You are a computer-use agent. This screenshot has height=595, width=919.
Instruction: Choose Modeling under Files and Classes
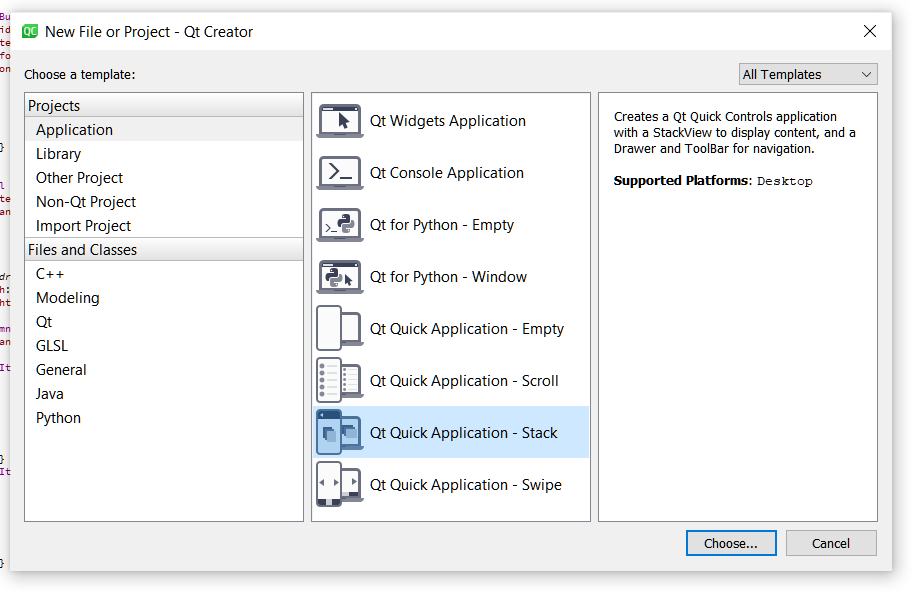tap(67, 298)
